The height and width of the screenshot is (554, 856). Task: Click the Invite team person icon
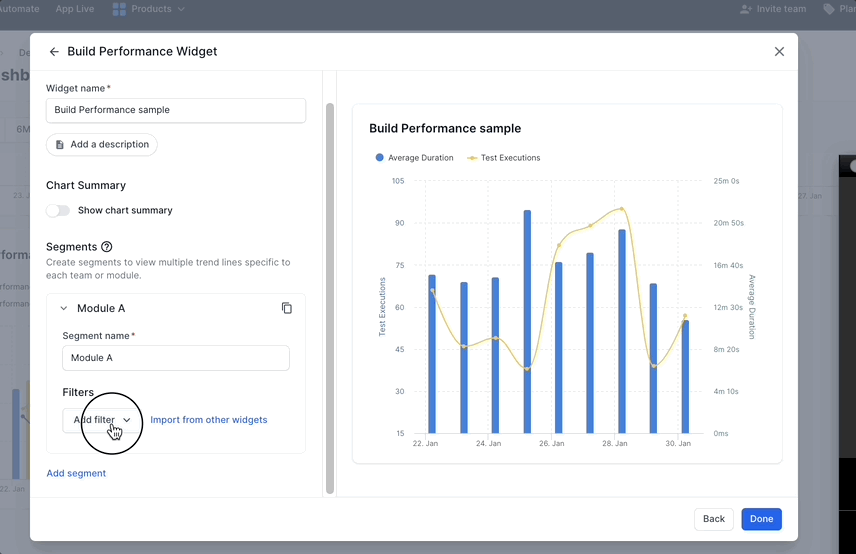pos(745,9)
